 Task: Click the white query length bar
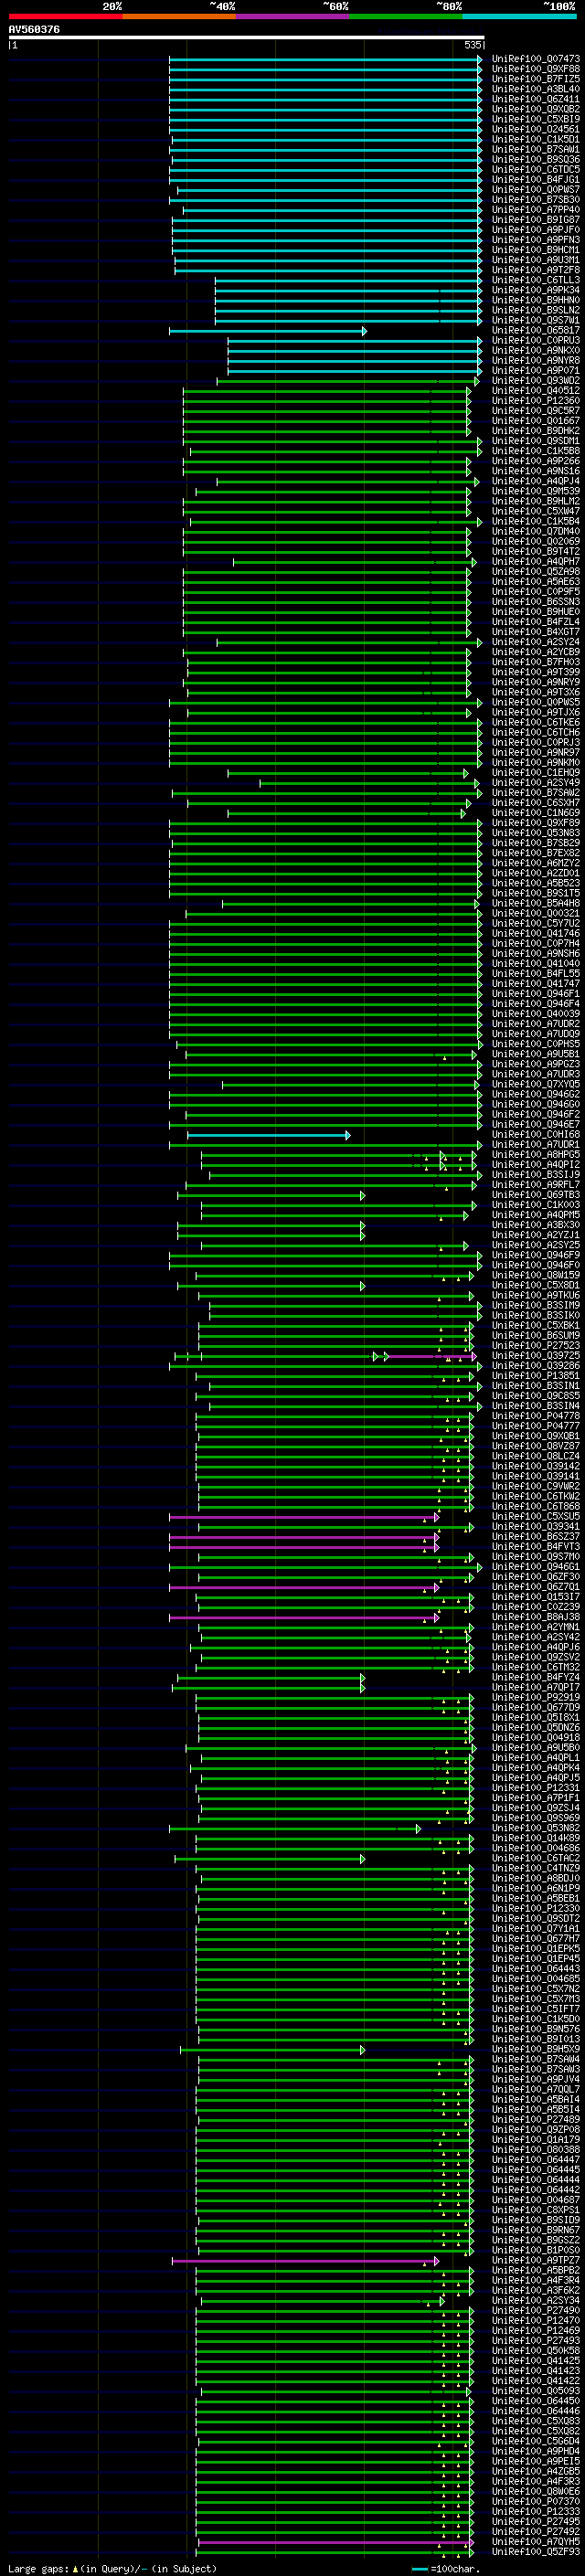click(x=246, y=38)
